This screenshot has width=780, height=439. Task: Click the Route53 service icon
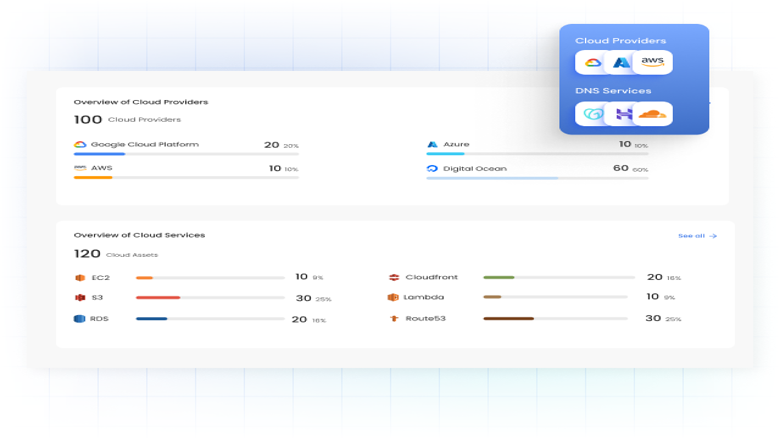coord(394,318)
